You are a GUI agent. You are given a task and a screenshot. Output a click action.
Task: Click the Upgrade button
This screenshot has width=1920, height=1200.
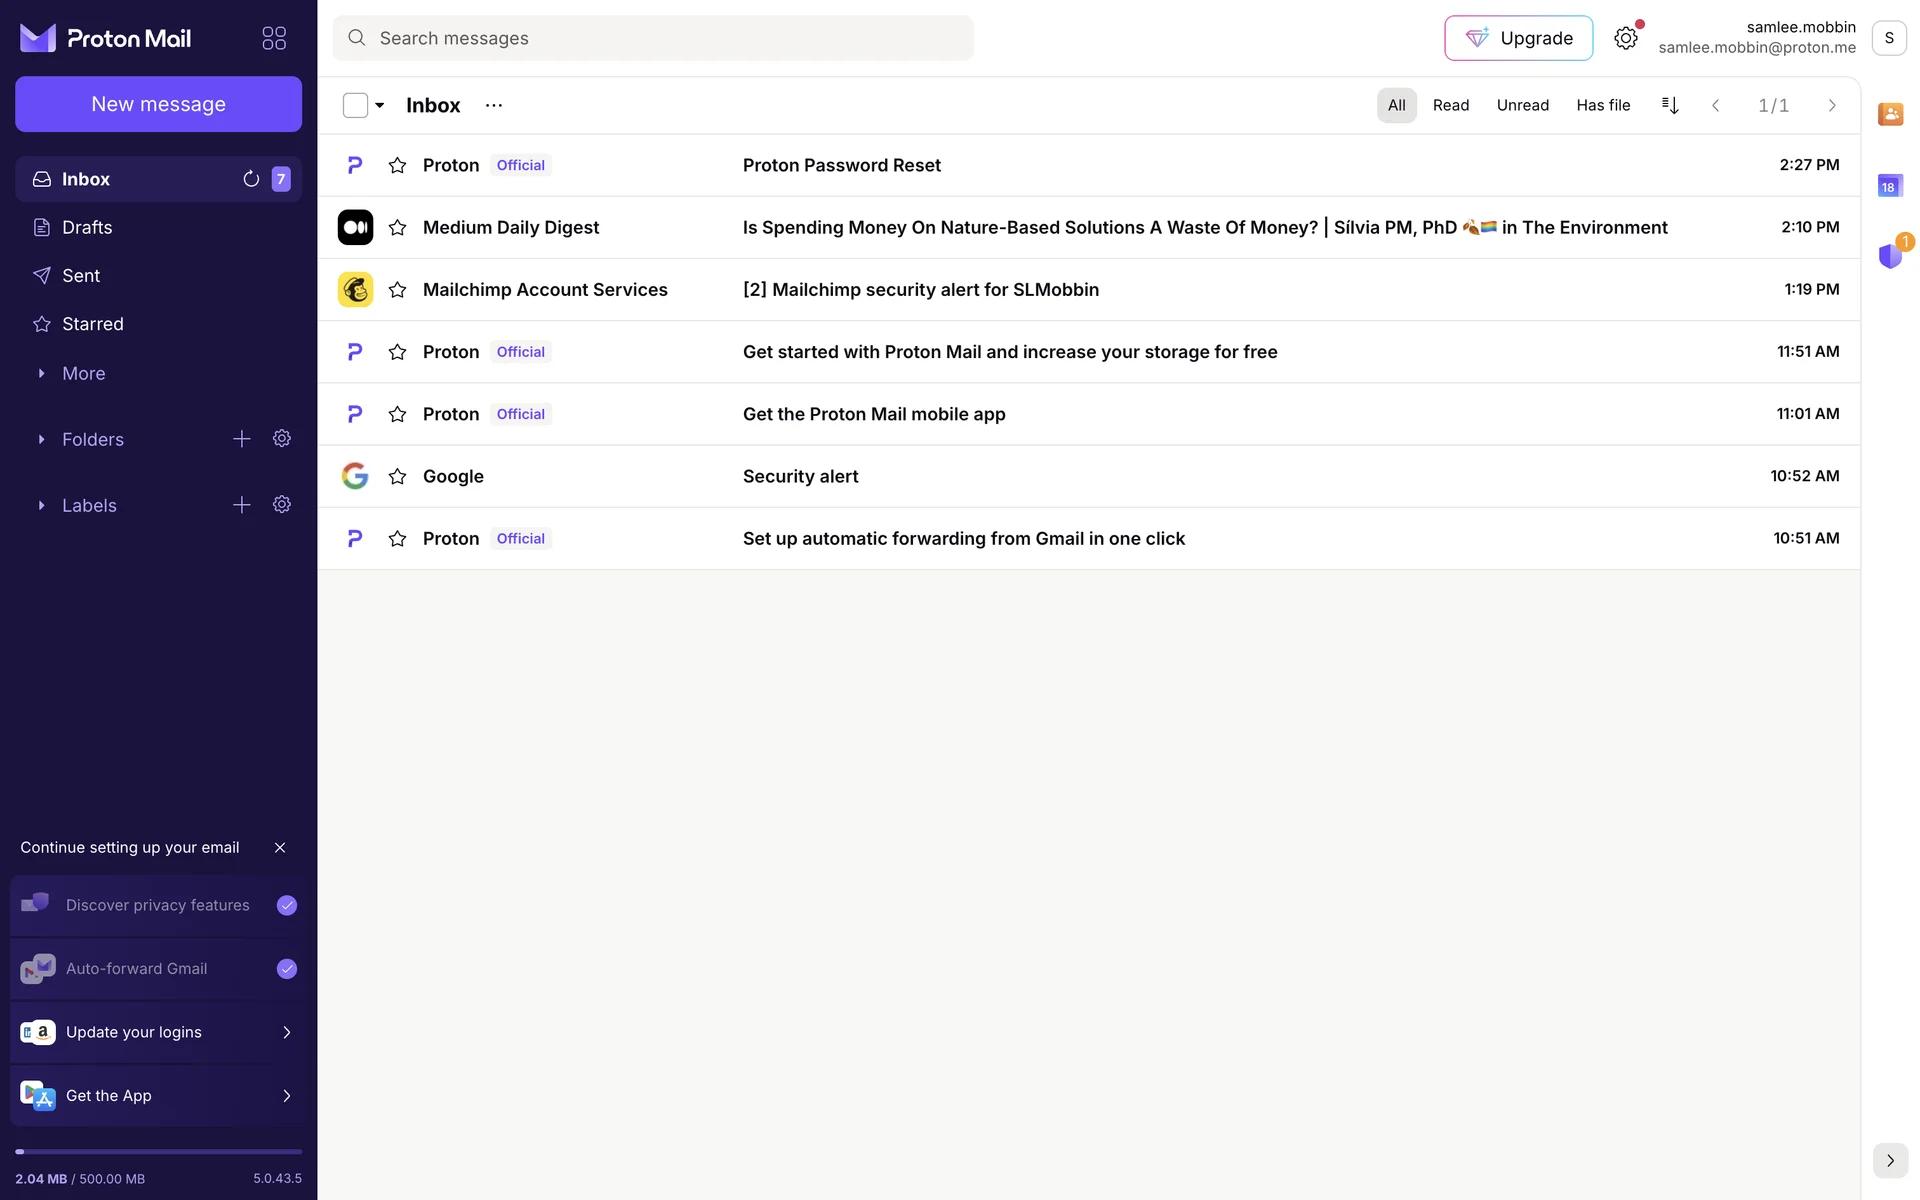1518,38
